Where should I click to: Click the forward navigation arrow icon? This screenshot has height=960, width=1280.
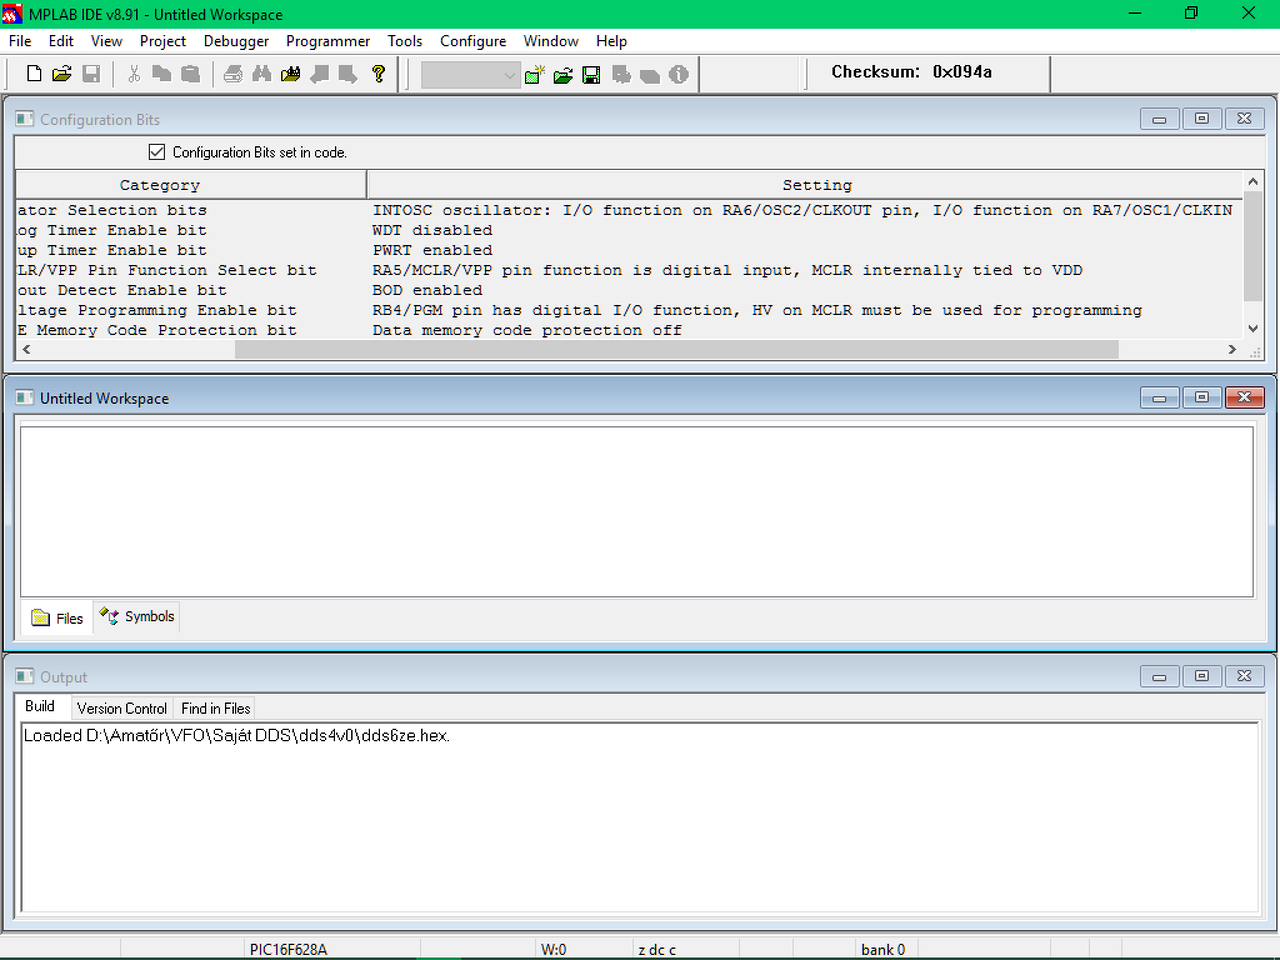[x=348, y=74]
